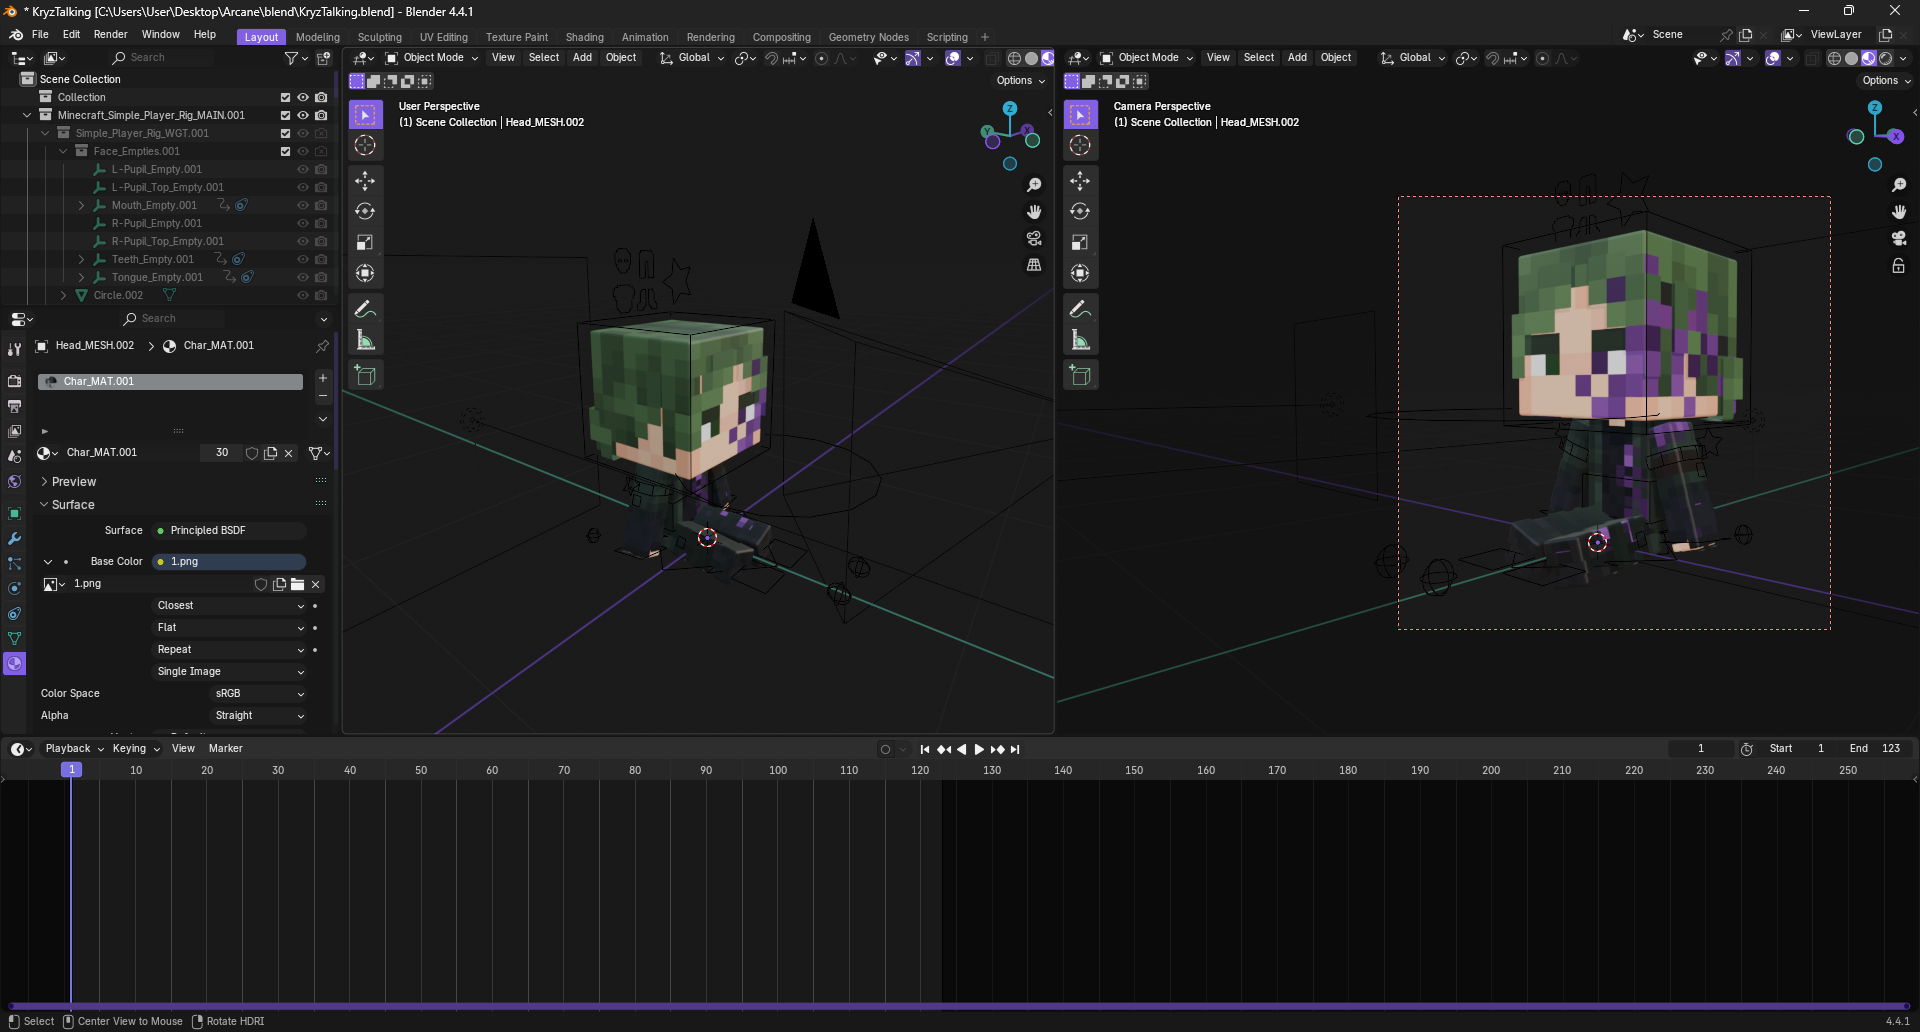1920x1032 pixels.
Task: Open the Render menu
Action: pyautogui.click(x=110, y=35)
